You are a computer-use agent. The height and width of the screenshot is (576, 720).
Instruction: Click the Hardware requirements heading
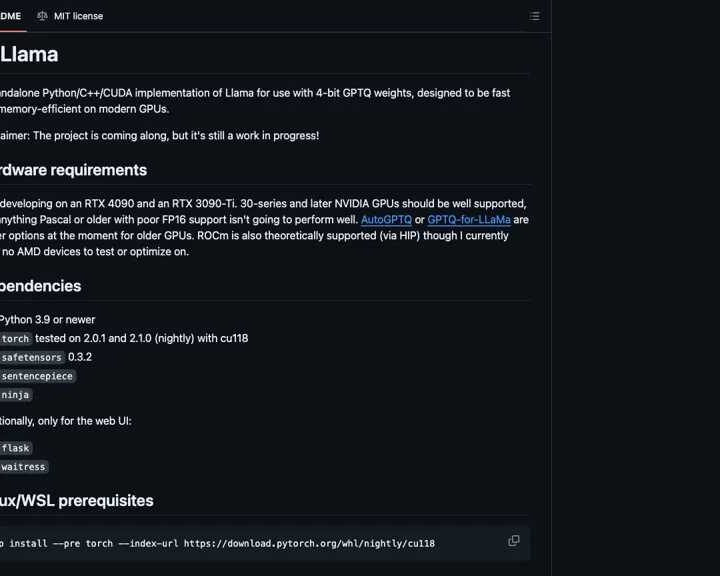73,170
